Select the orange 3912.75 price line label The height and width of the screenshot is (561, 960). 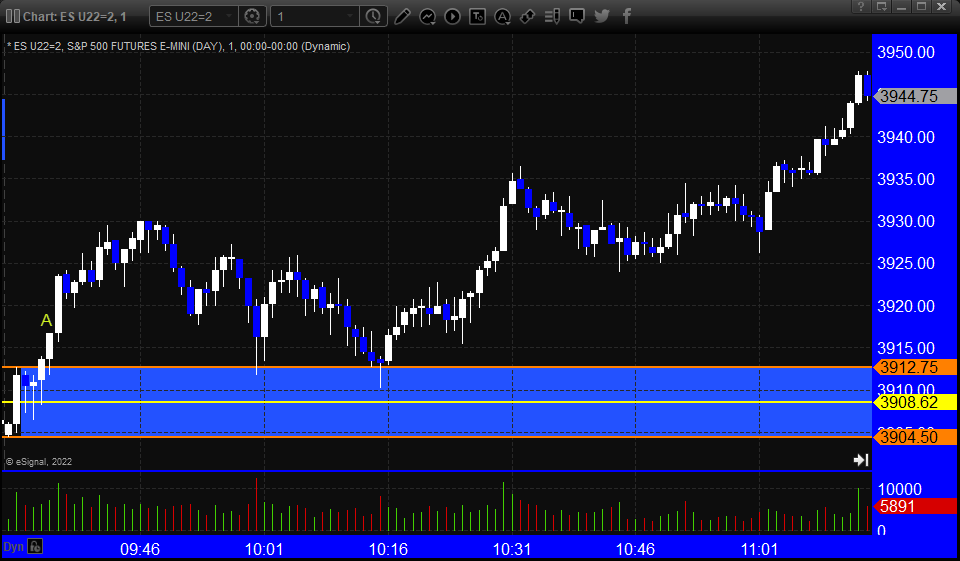coord(915,367)
